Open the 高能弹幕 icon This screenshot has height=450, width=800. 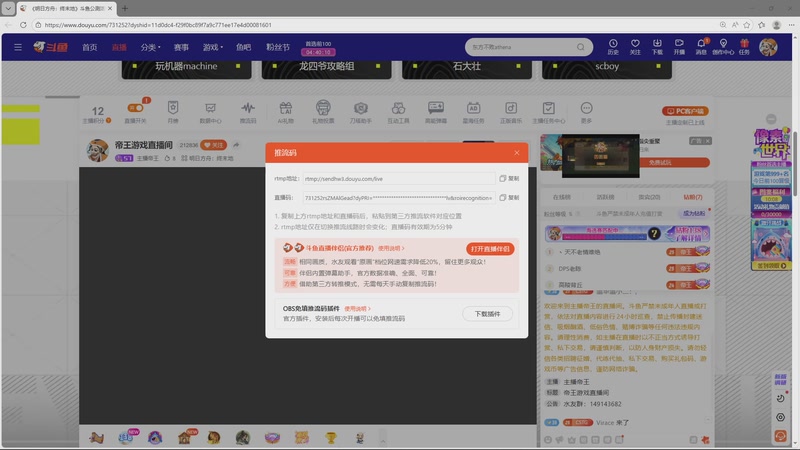(436, 108)
